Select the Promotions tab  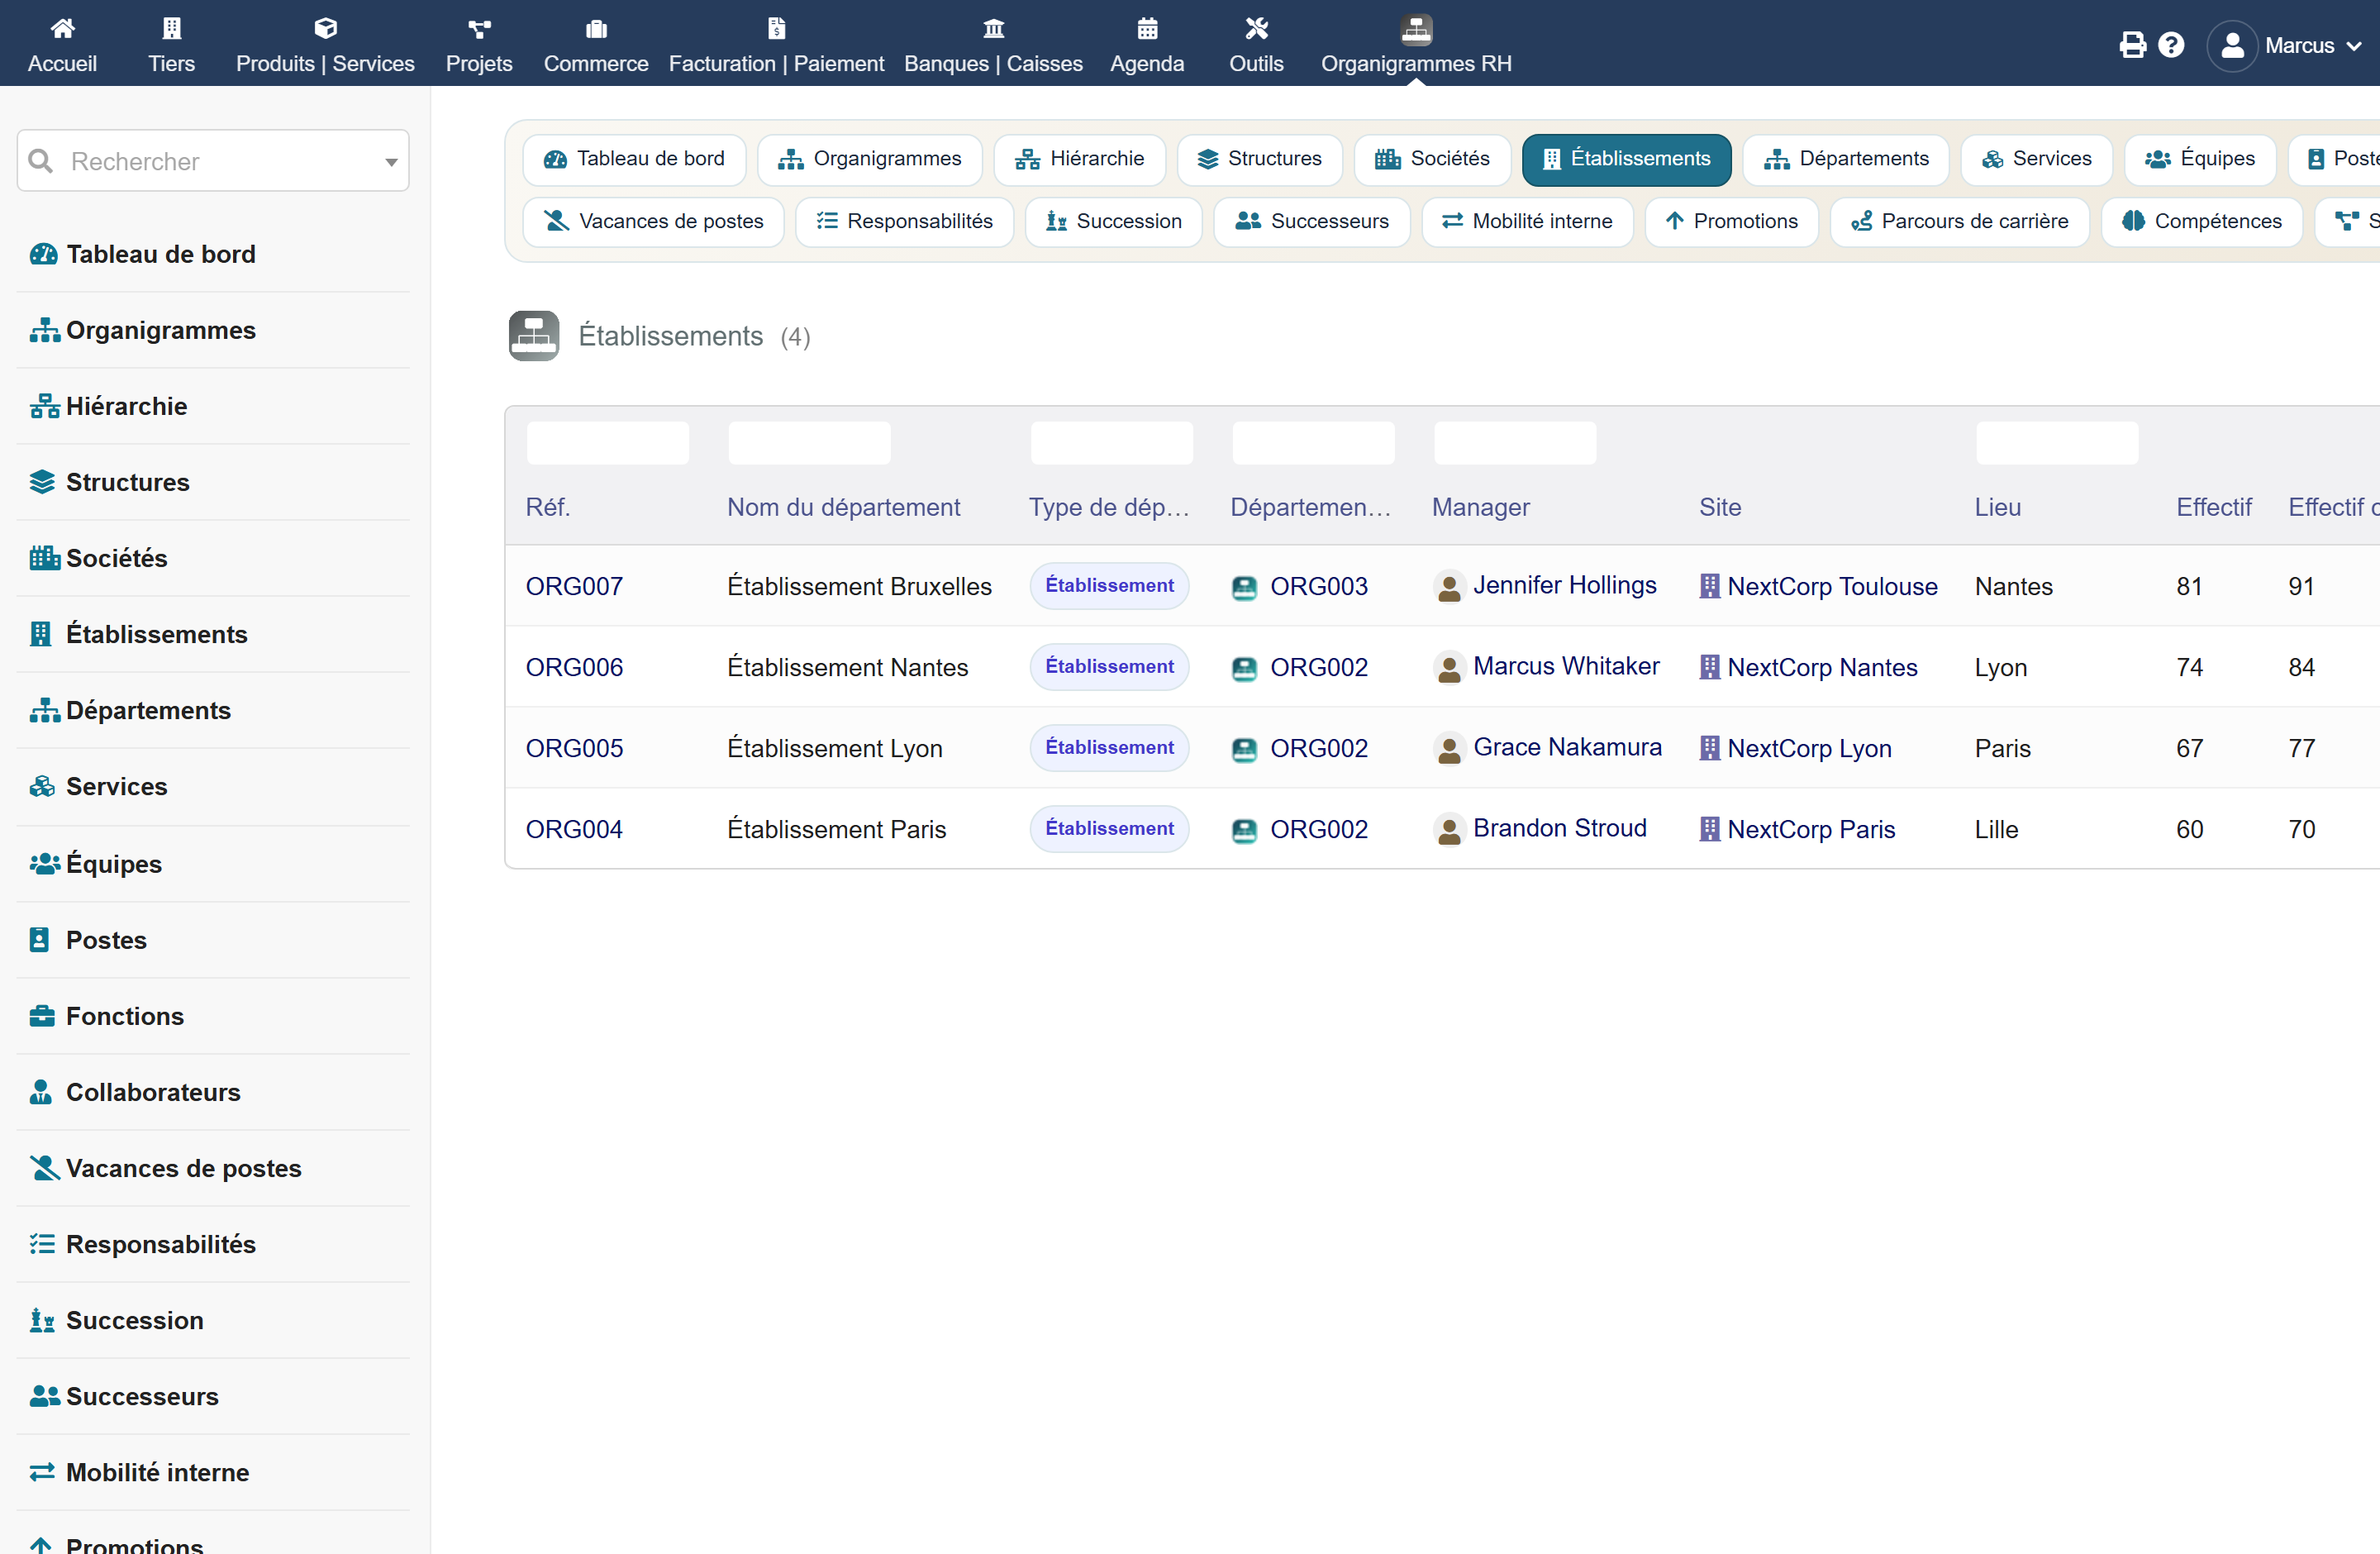click(x=1730, y=221)
